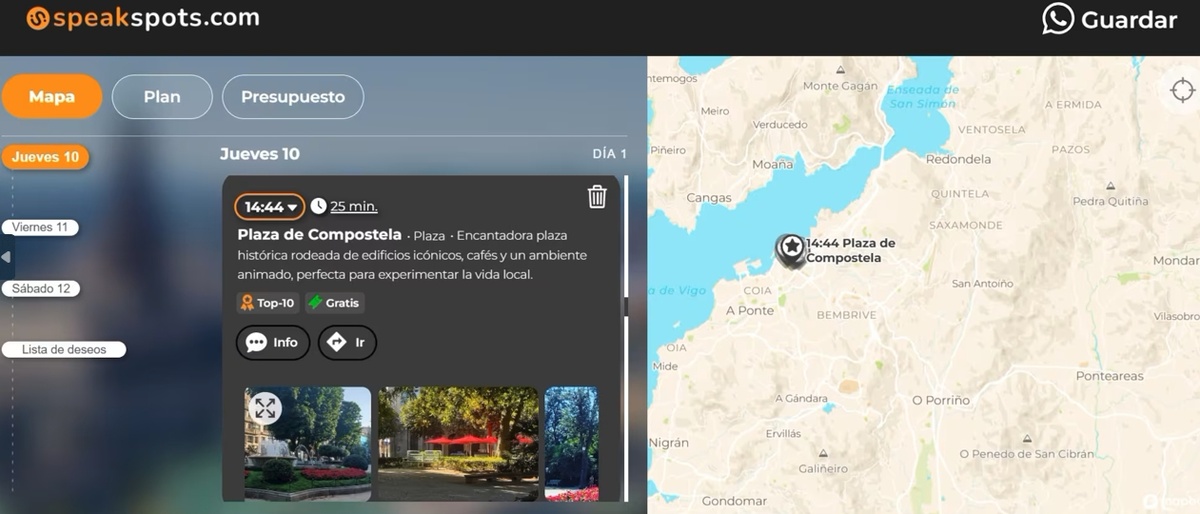Select Viernes 11 in the day timeline

pos(41,227)
